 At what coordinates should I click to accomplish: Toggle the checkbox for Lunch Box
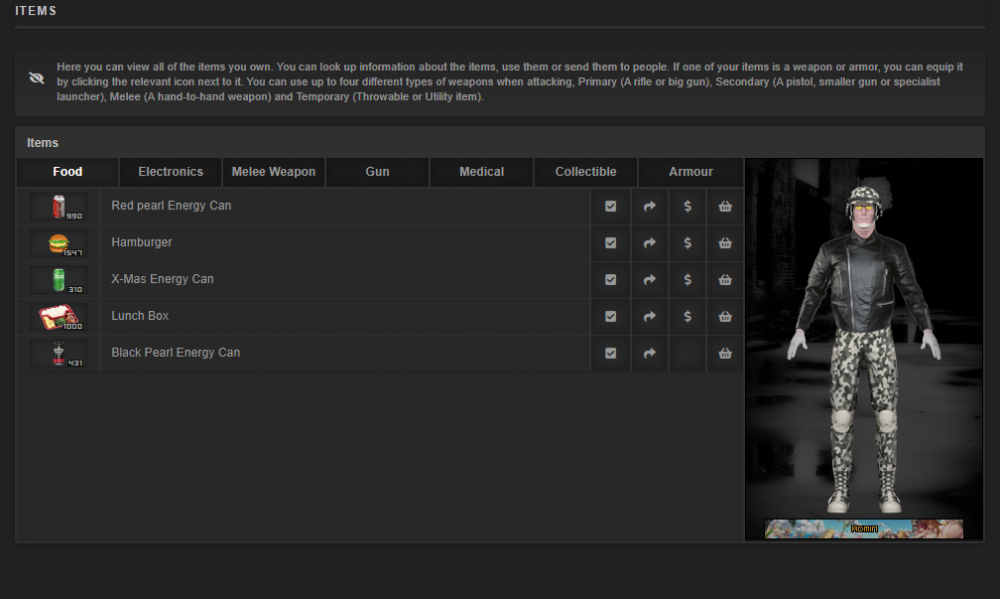611,316
